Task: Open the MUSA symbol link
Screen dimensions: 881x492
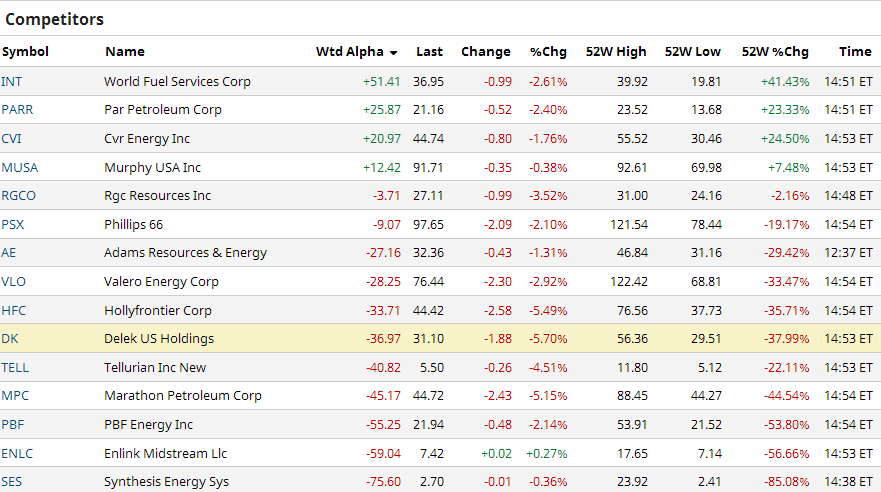Action: point(20,167)
